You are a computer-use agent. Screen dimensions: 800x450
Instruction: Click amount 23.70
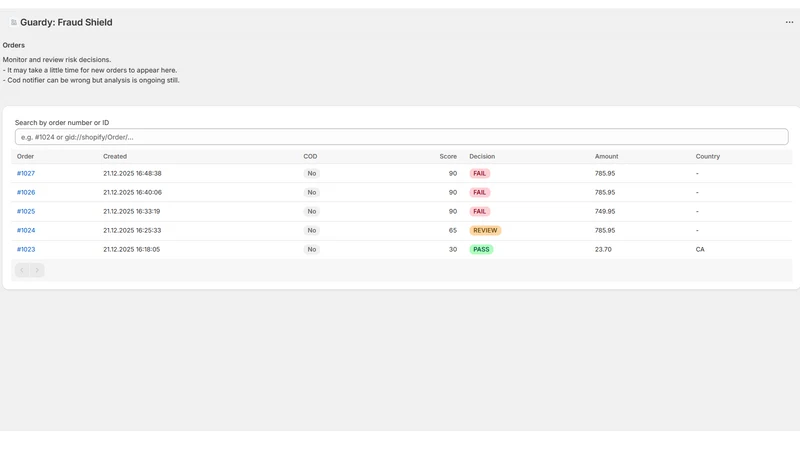click(x=603, y=249)
